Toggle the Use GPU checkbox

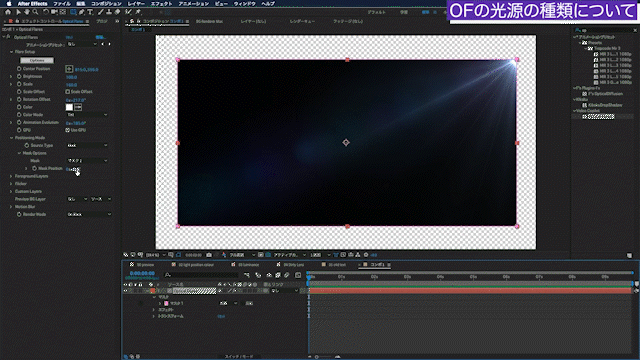[x=67, y=130]
